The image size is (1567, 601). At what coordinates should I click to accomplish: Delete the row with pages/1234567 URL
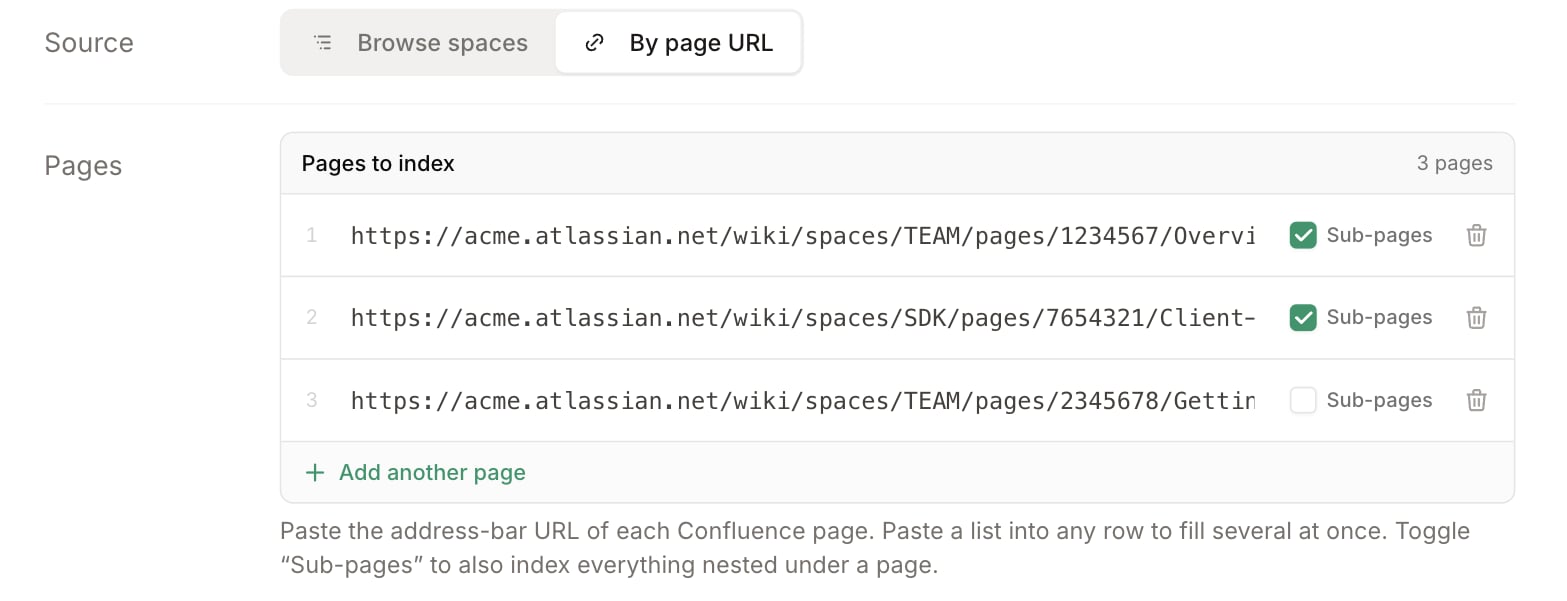pos(1476,235)
